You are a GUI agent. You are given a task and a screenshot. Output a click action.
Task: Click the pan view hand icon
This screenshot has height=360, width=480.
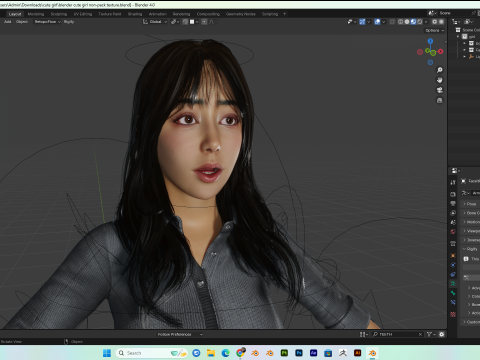pos(440,80)
